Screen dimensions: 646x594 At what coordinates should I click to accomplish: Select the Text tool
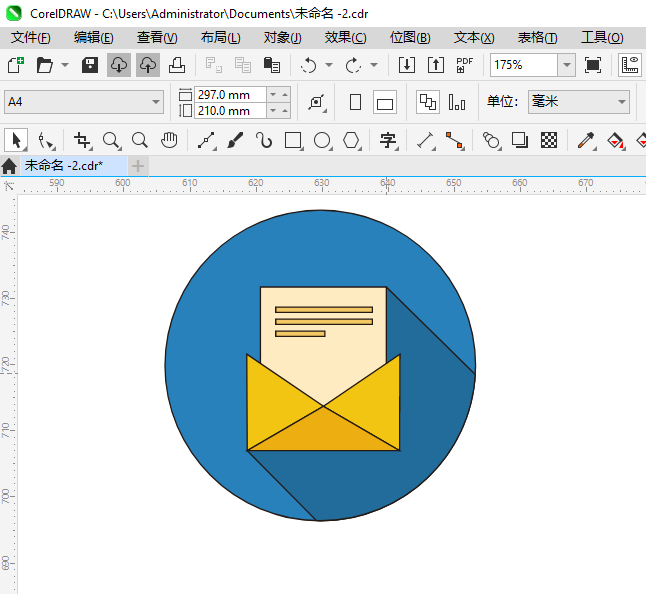pos(388,140)
